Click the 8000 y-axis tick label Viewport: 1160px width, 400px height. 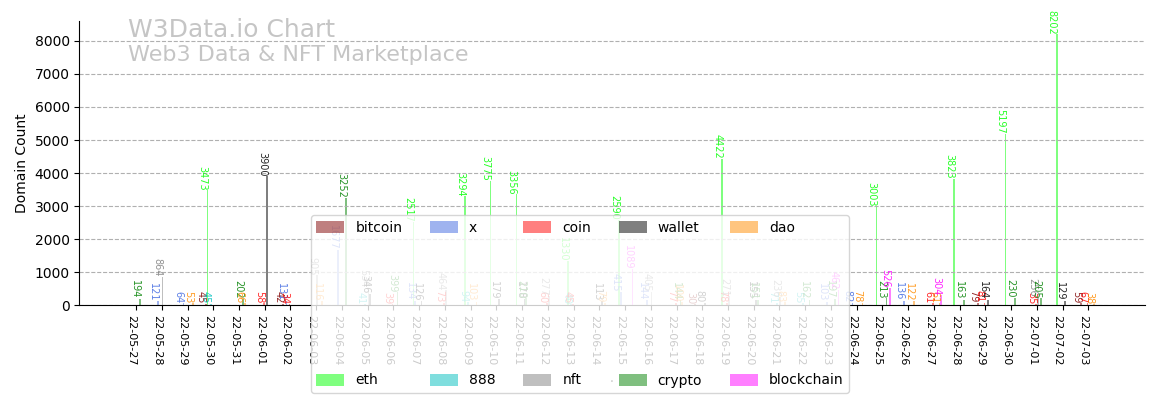(x=52, y=41)
